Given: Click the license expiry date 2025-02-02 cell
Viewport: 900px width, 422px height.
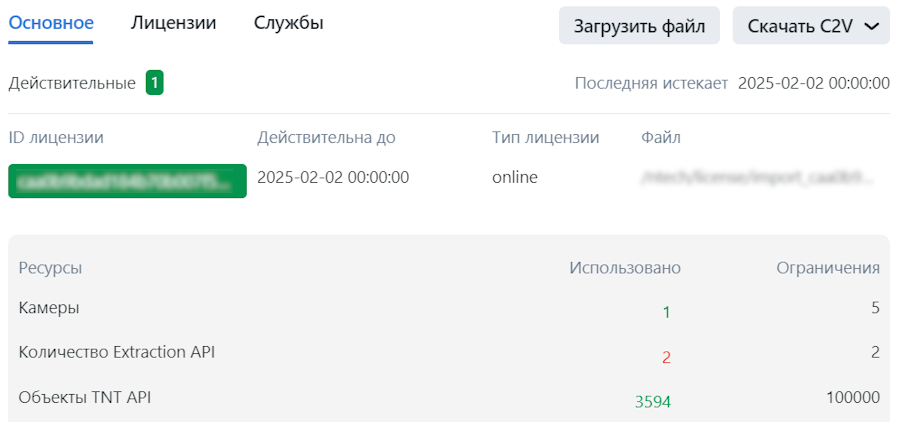Looking at the screenshot, I should point(333,178).
